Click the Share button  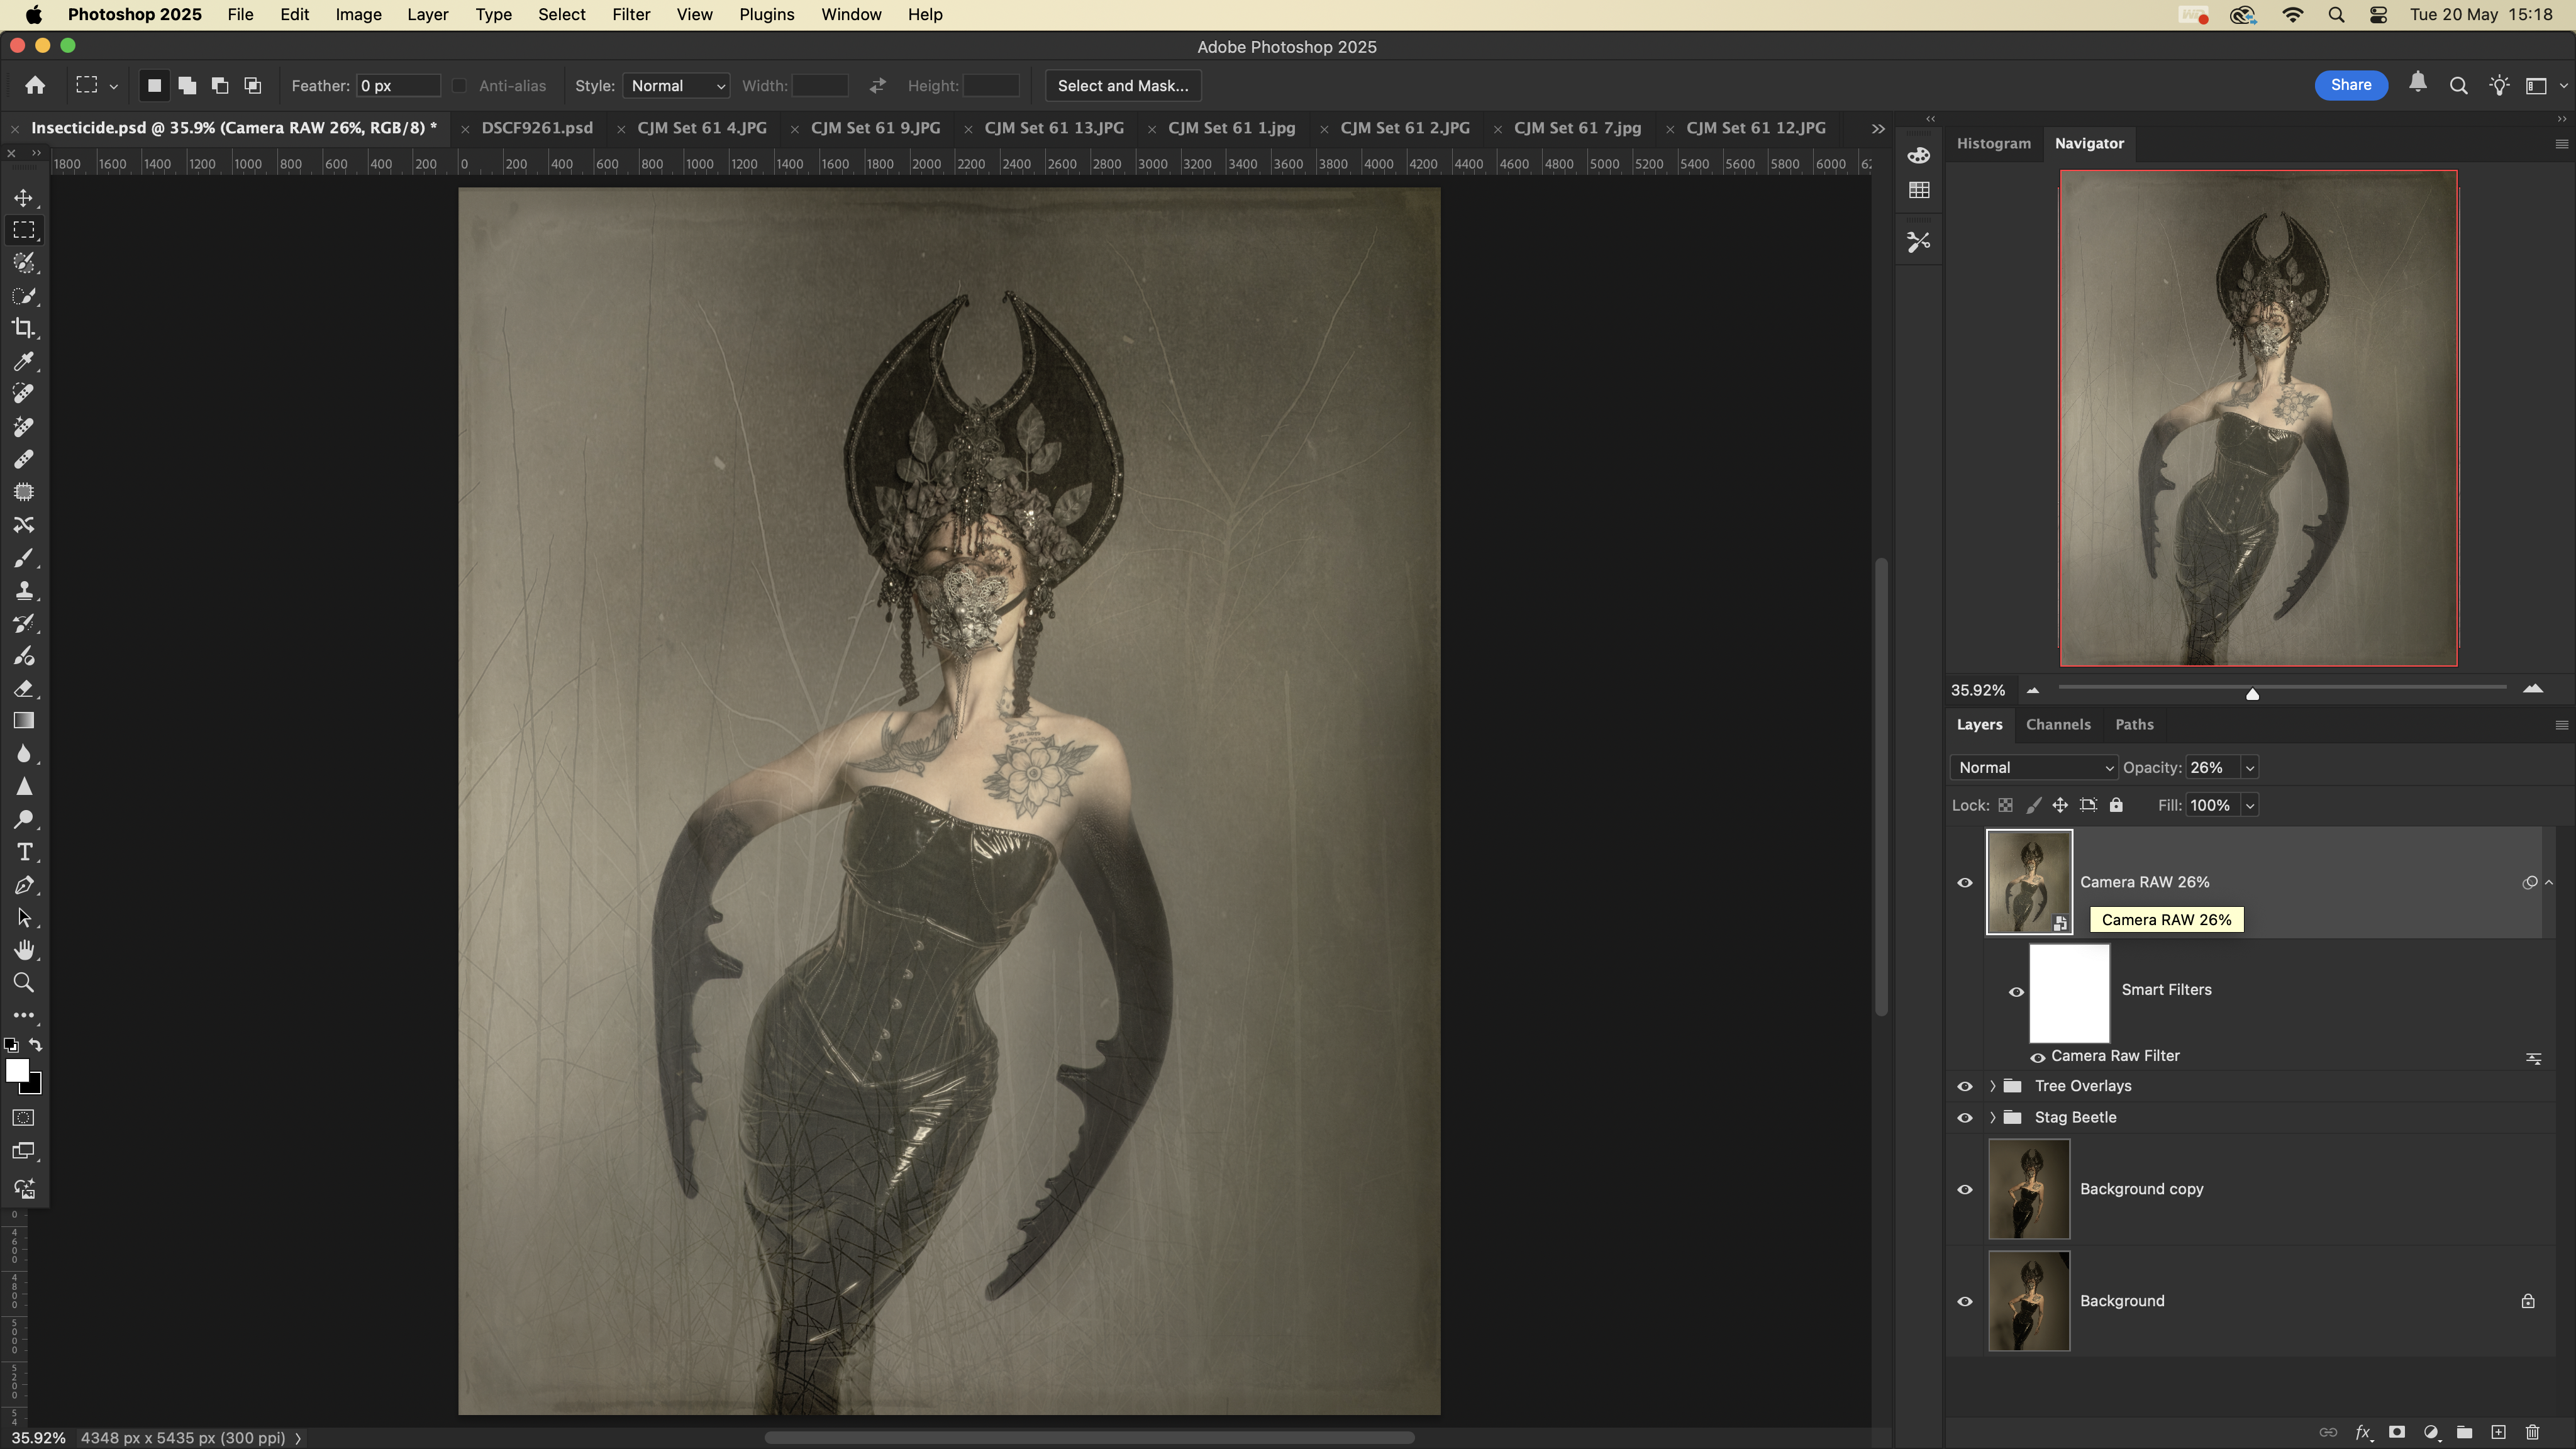pyautogui.click(x=2350, y=85)
